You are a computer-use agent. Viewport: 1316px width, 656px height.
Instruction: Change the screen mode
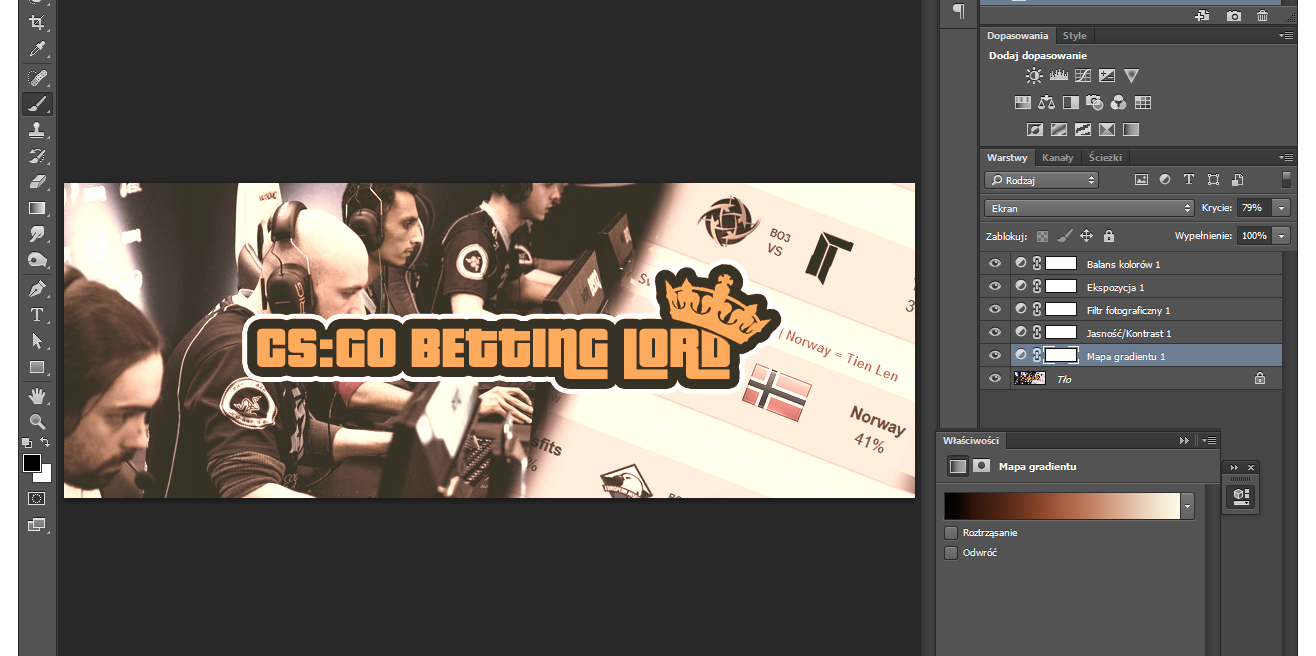(x=37, y=524)
